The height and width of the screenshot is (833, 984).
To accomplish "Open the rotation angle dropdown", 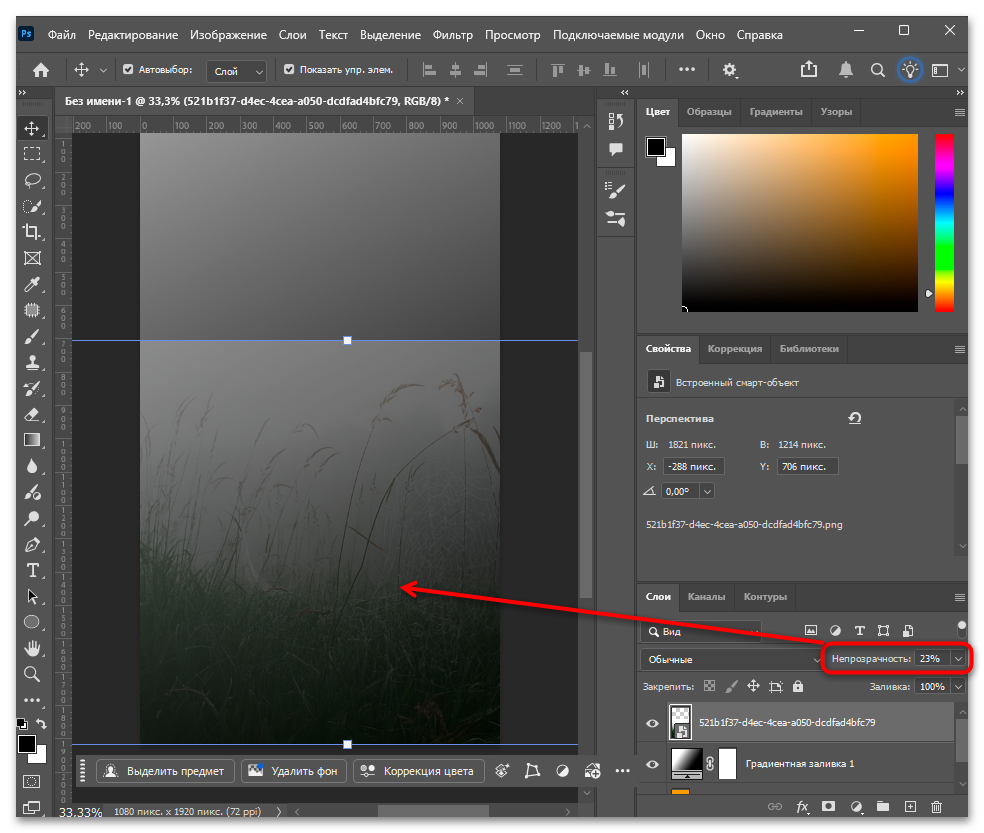I will point(707,492).
